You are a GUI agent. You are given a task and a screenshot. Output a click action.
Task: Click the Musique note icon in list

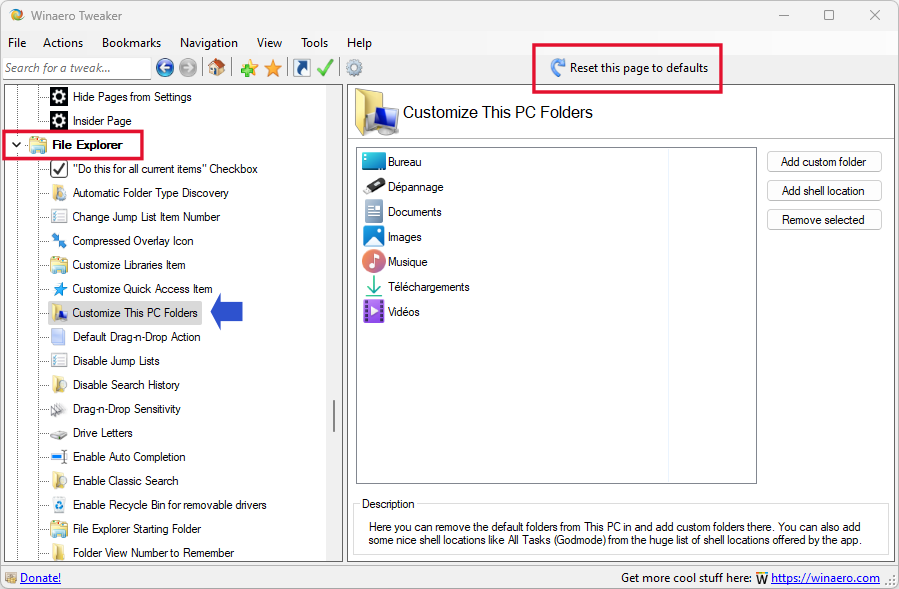(x=374, y=262)
